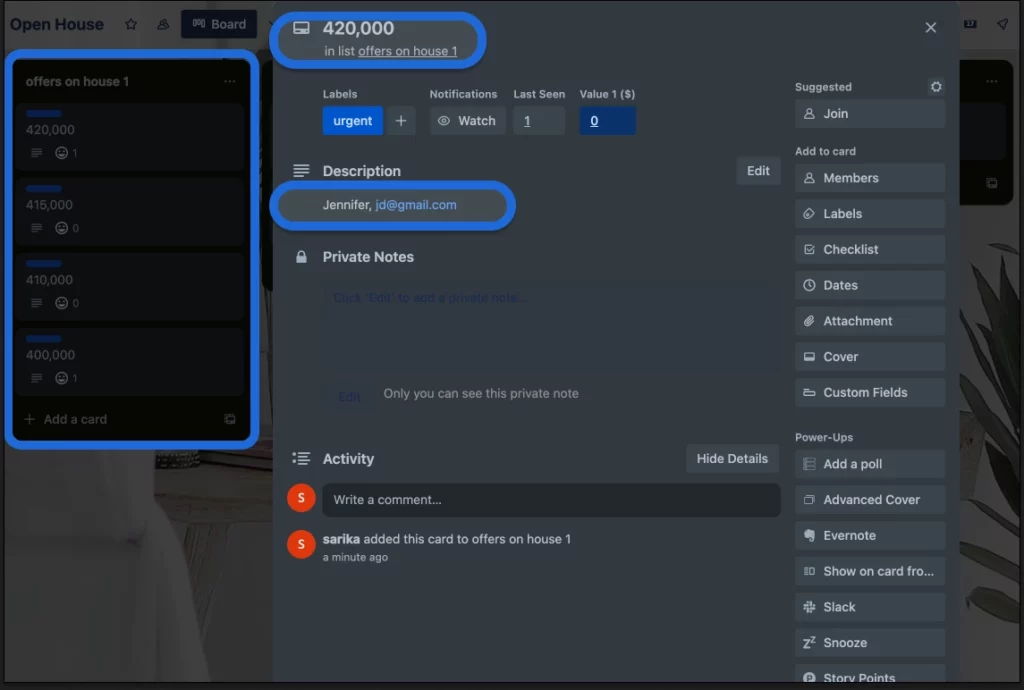The width and height of the screenshot is (1024, 690).
Task: Close the 420,000 card dialog
Action: (x=931, y=27)
